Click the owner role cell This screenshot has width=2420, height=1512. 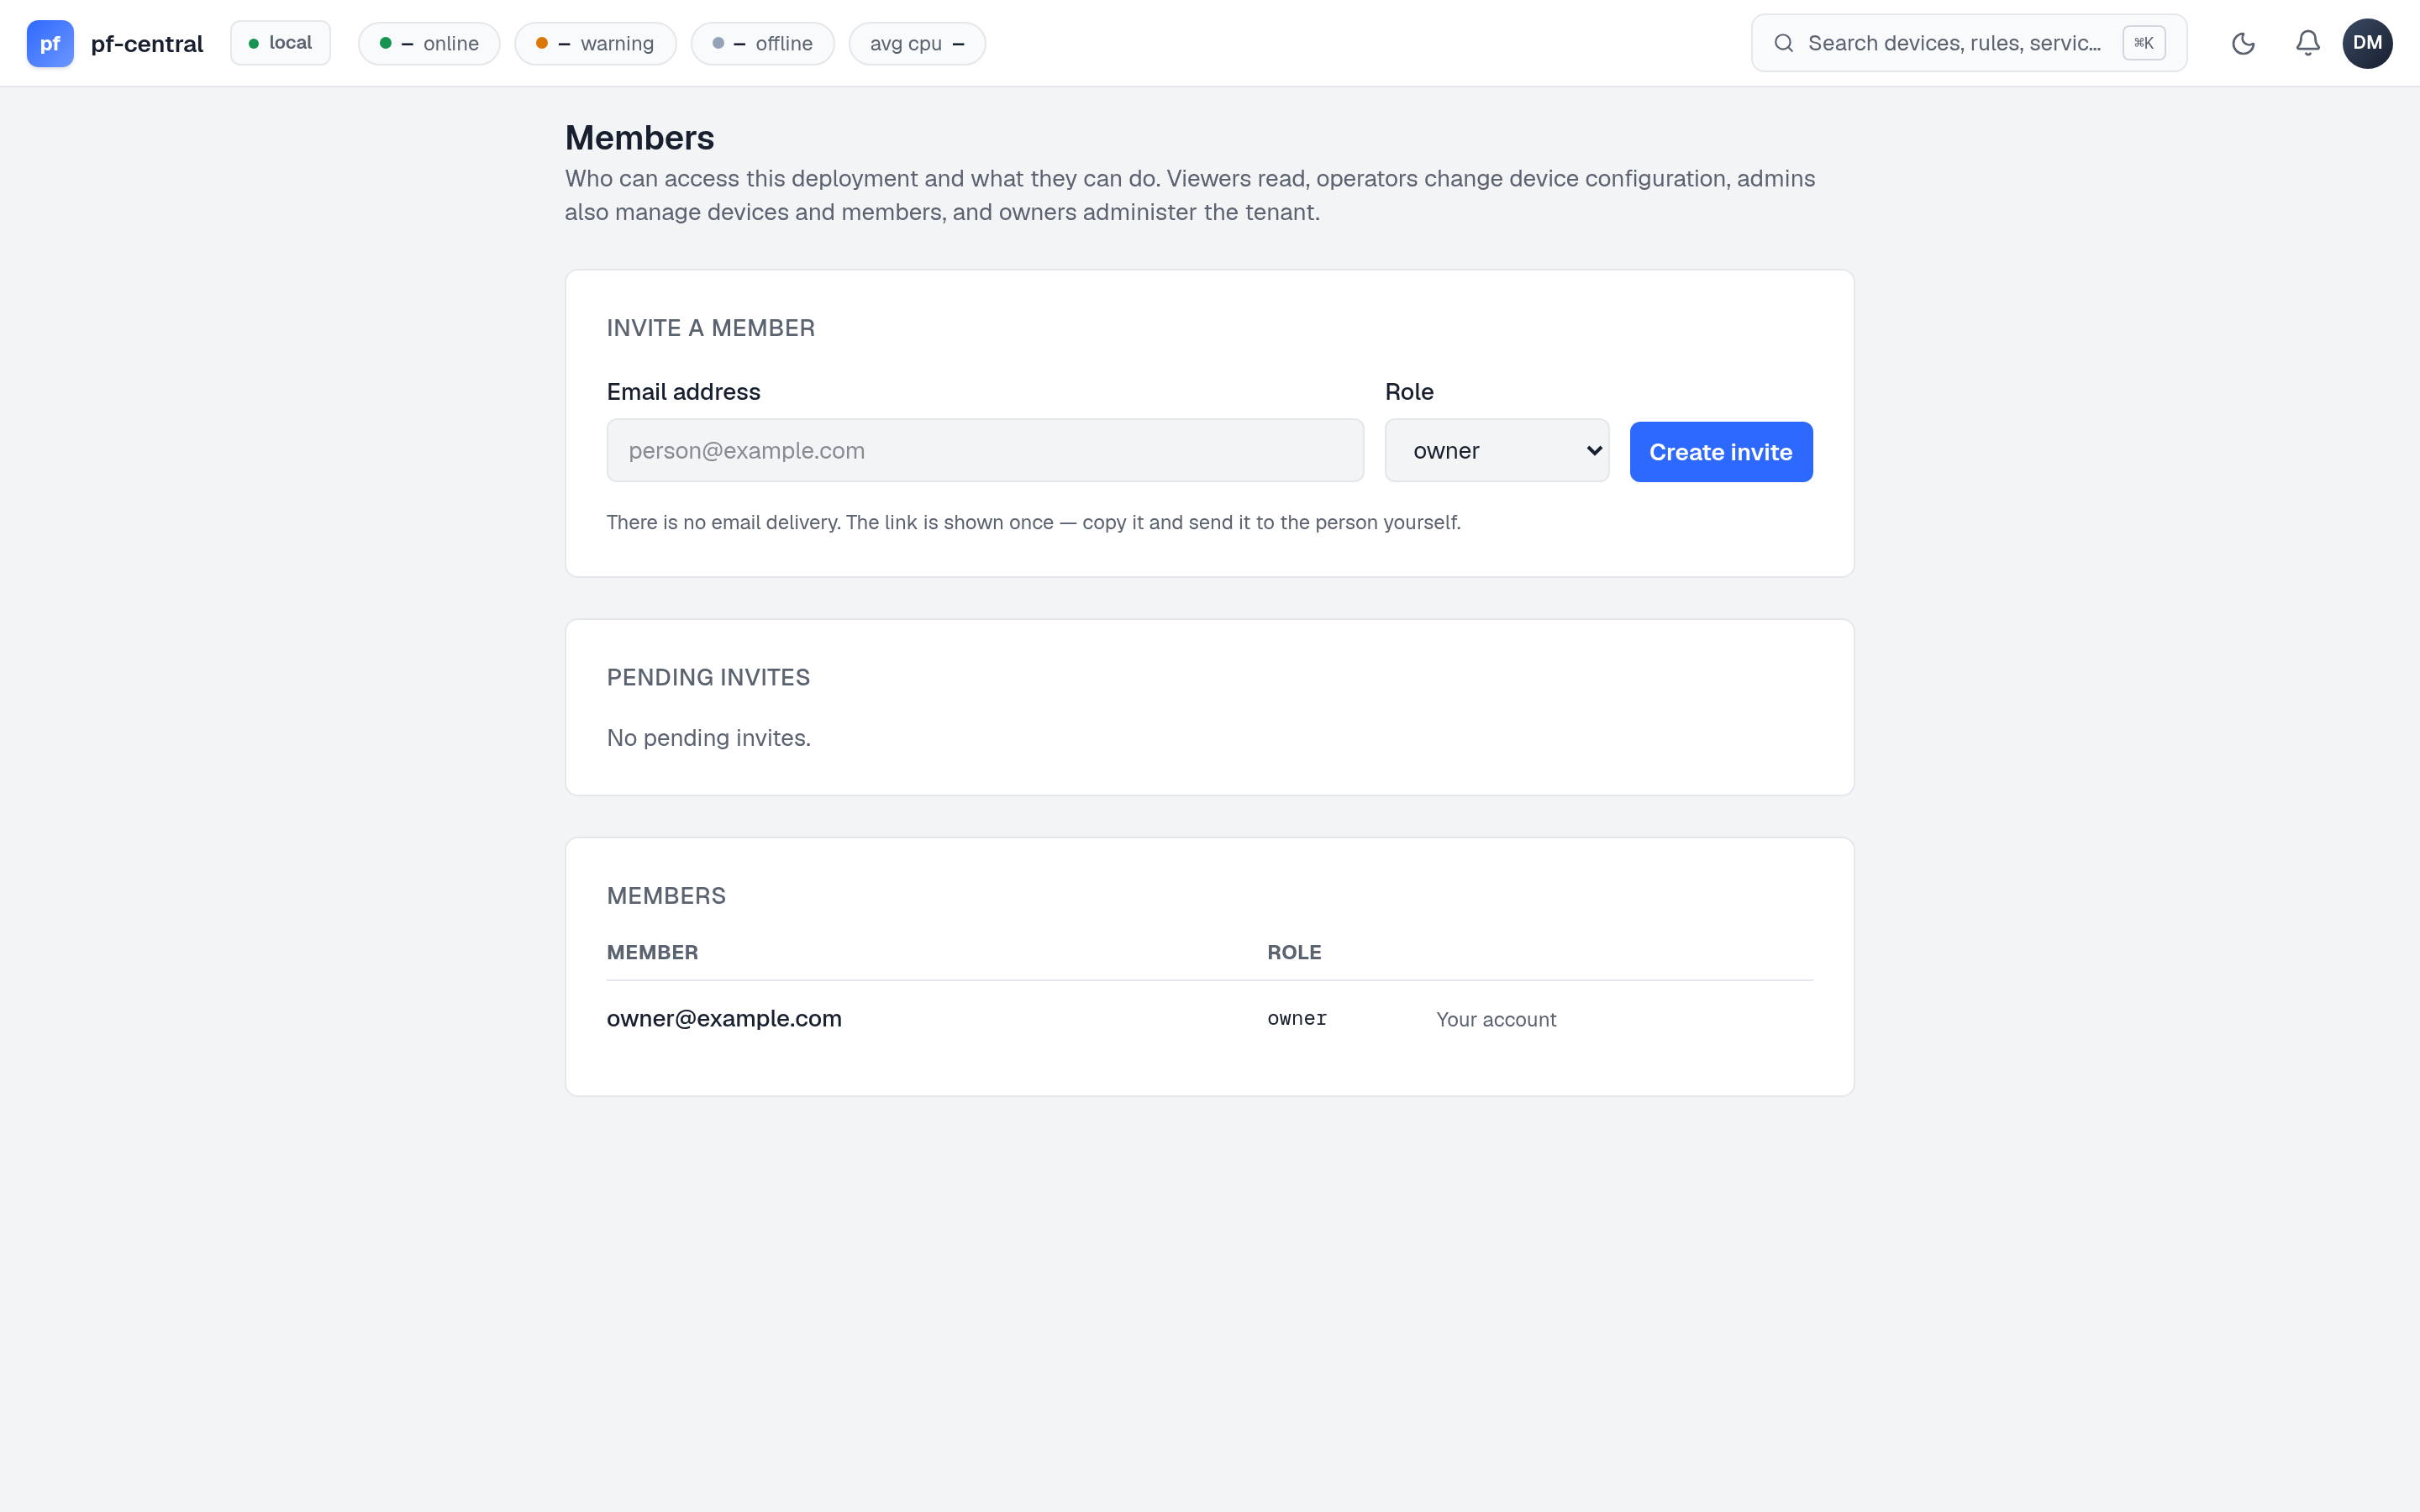(1297, 1019)
